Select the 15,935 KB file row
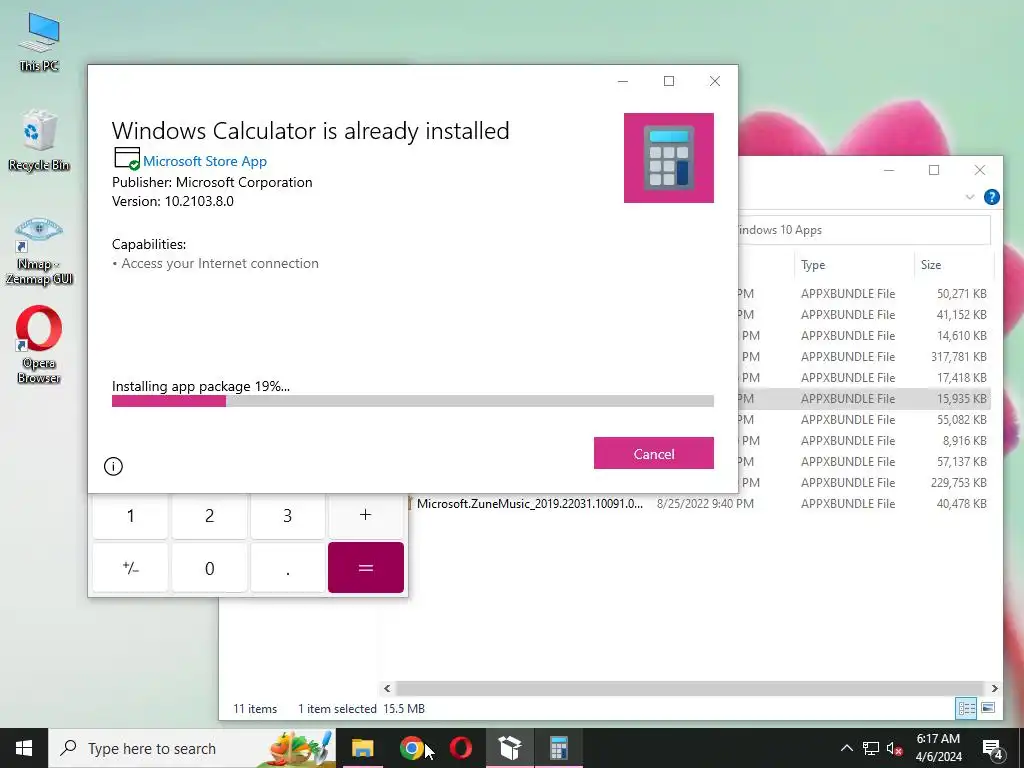Viewport: 1024px width, 768px height. pyautogui.click(x=864, y=398)
